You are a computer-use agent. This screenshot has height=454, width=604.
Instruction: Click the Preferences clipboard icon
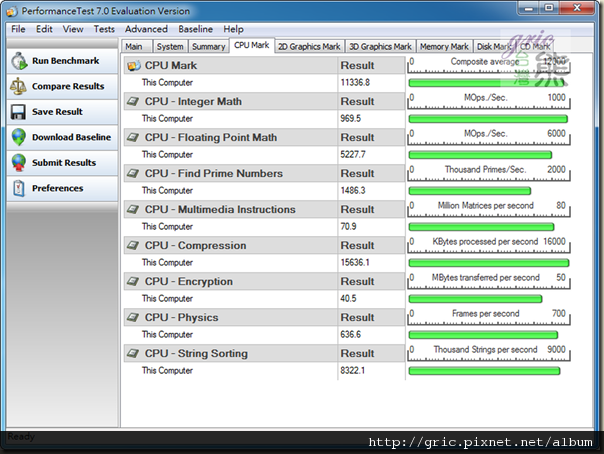click(18, 188)
